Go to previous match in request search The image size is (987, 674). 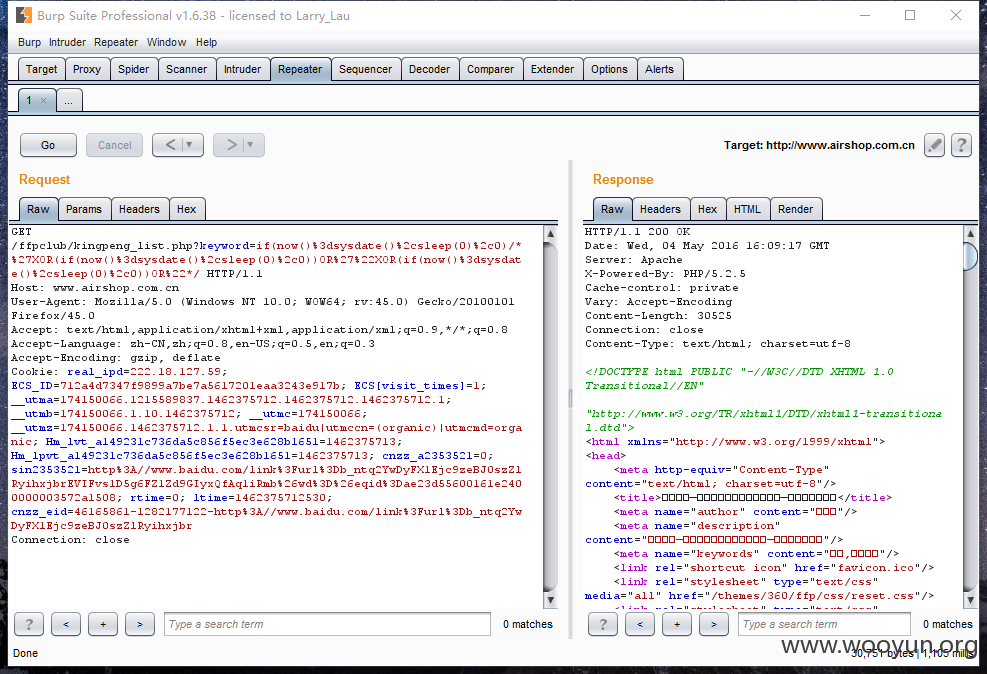[x=66, y=624]
